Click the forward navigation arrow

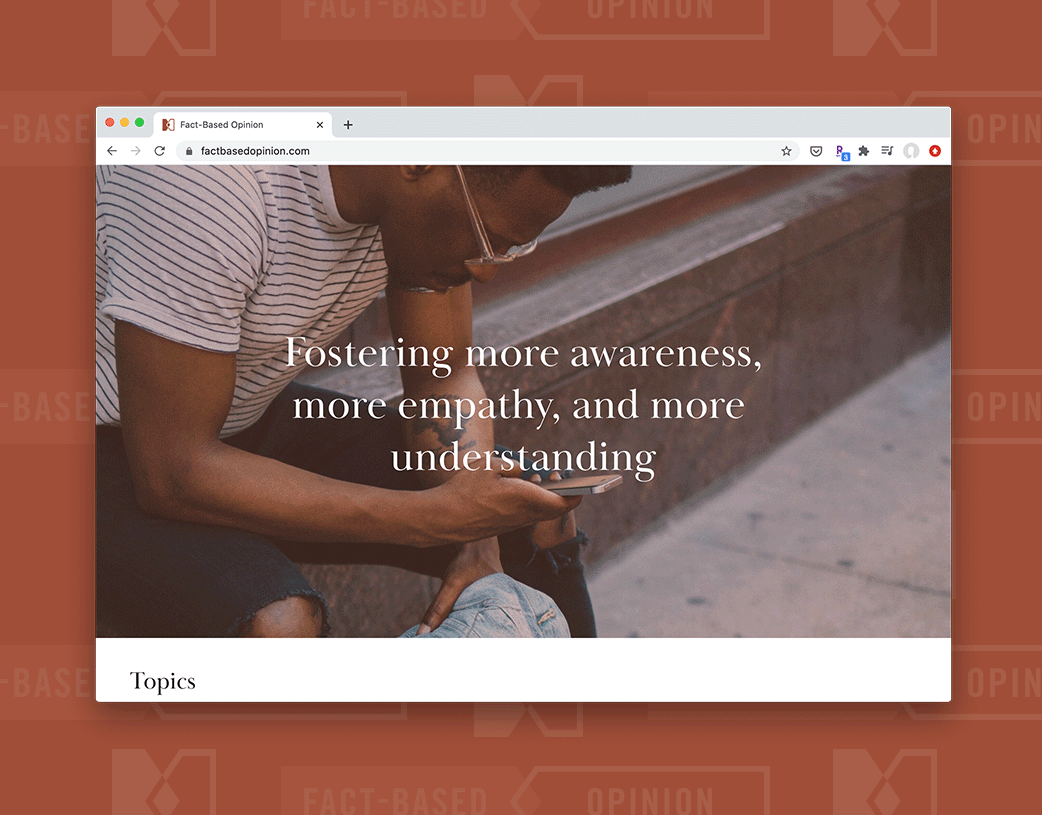[x=136, y=151]
